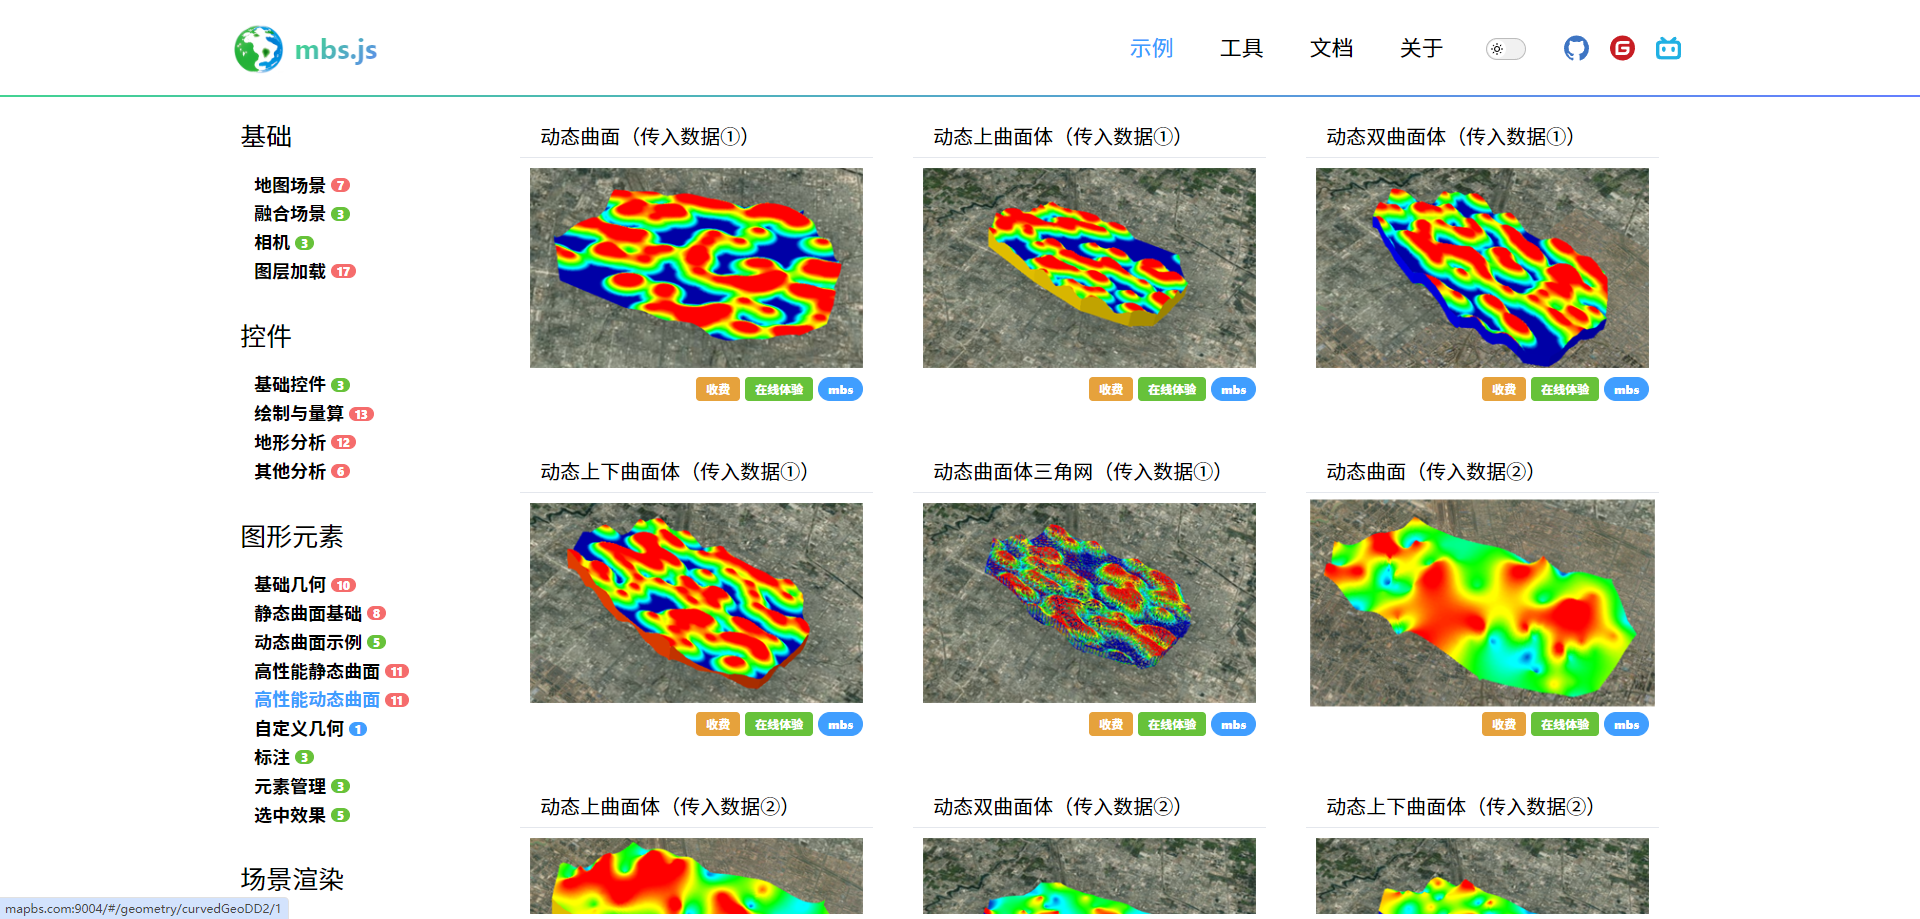Click 收费 tag under 动态曲面（传入数据②）

click(x=1504, y=725)
